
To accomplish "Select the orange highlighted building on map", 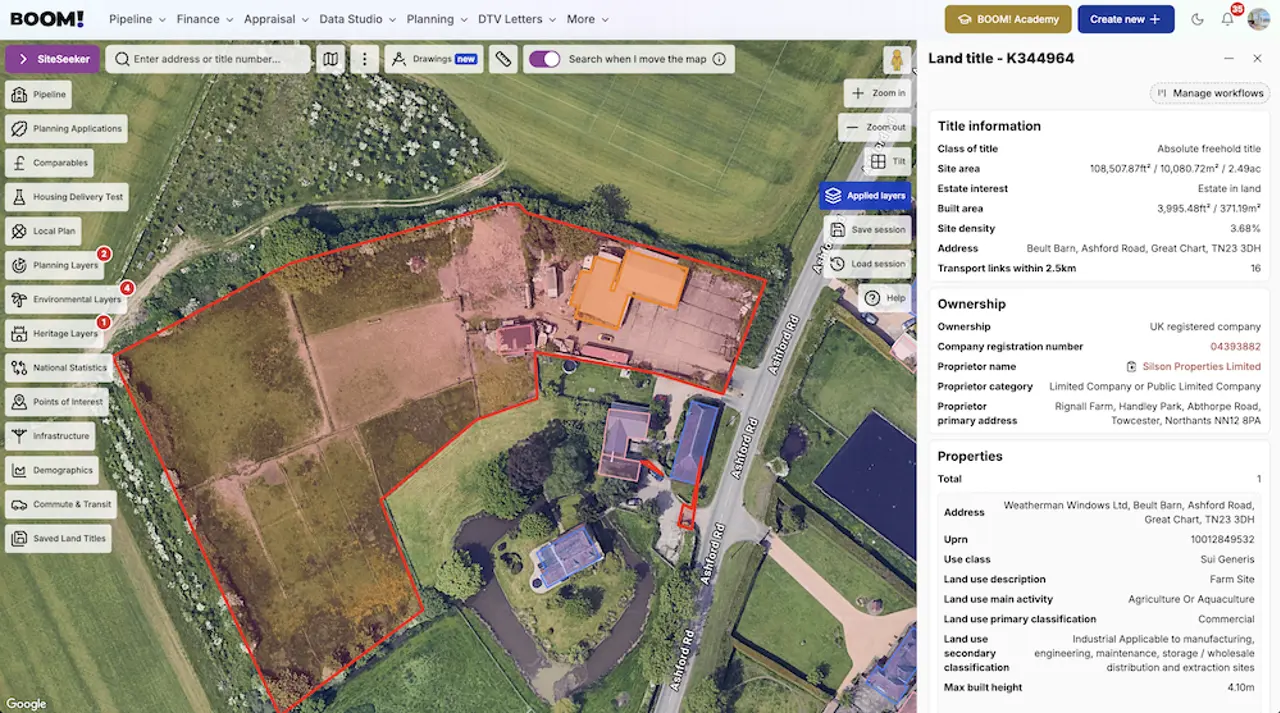I will pos(628,286).
